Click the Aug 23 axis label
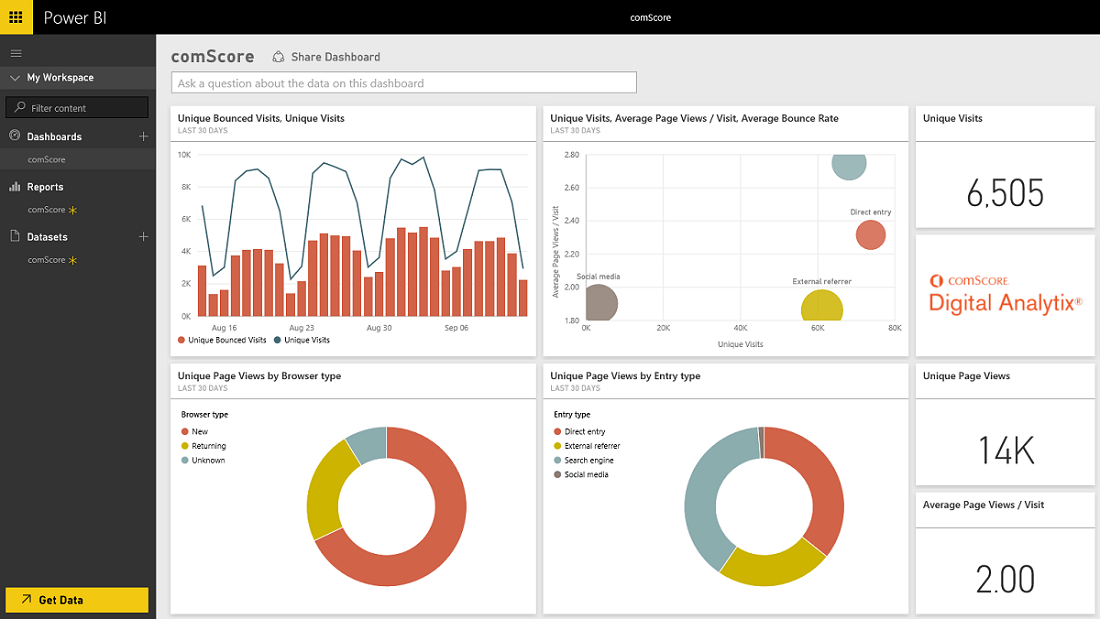 (x=302, y=328)
